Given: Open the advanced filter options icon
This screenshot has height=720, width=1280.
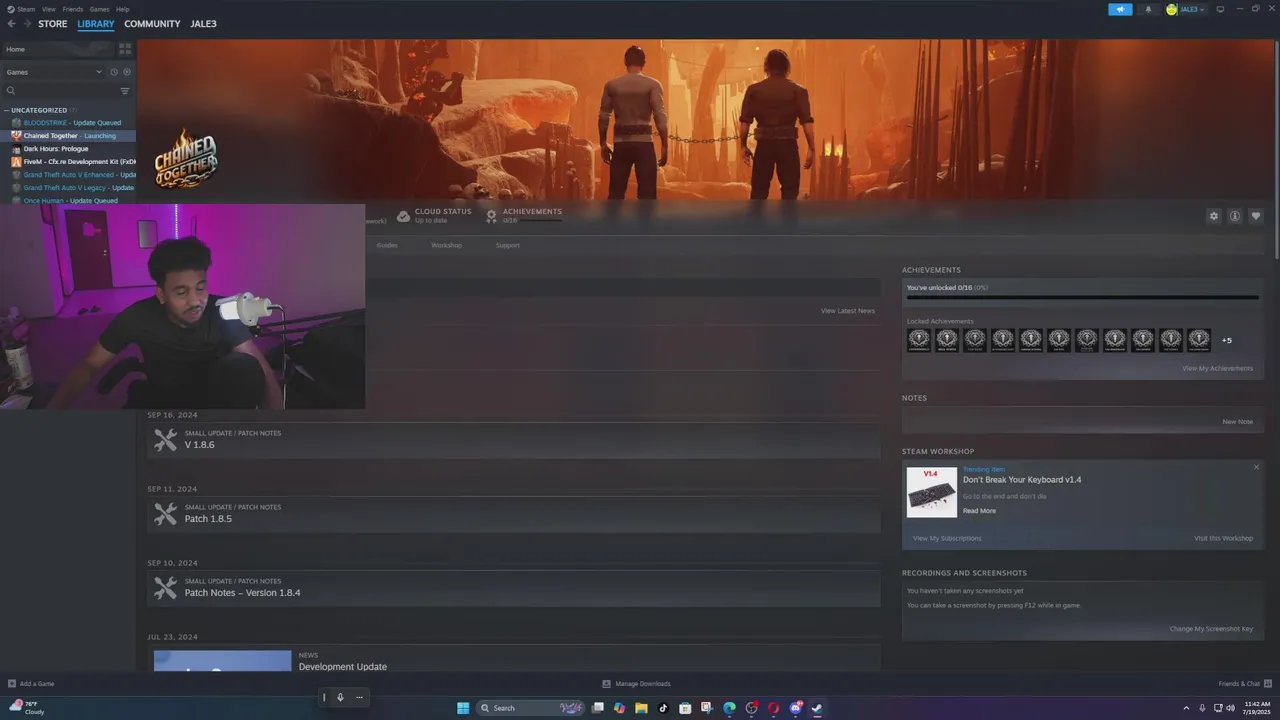Looking at the screenshot, I should 125,91.
